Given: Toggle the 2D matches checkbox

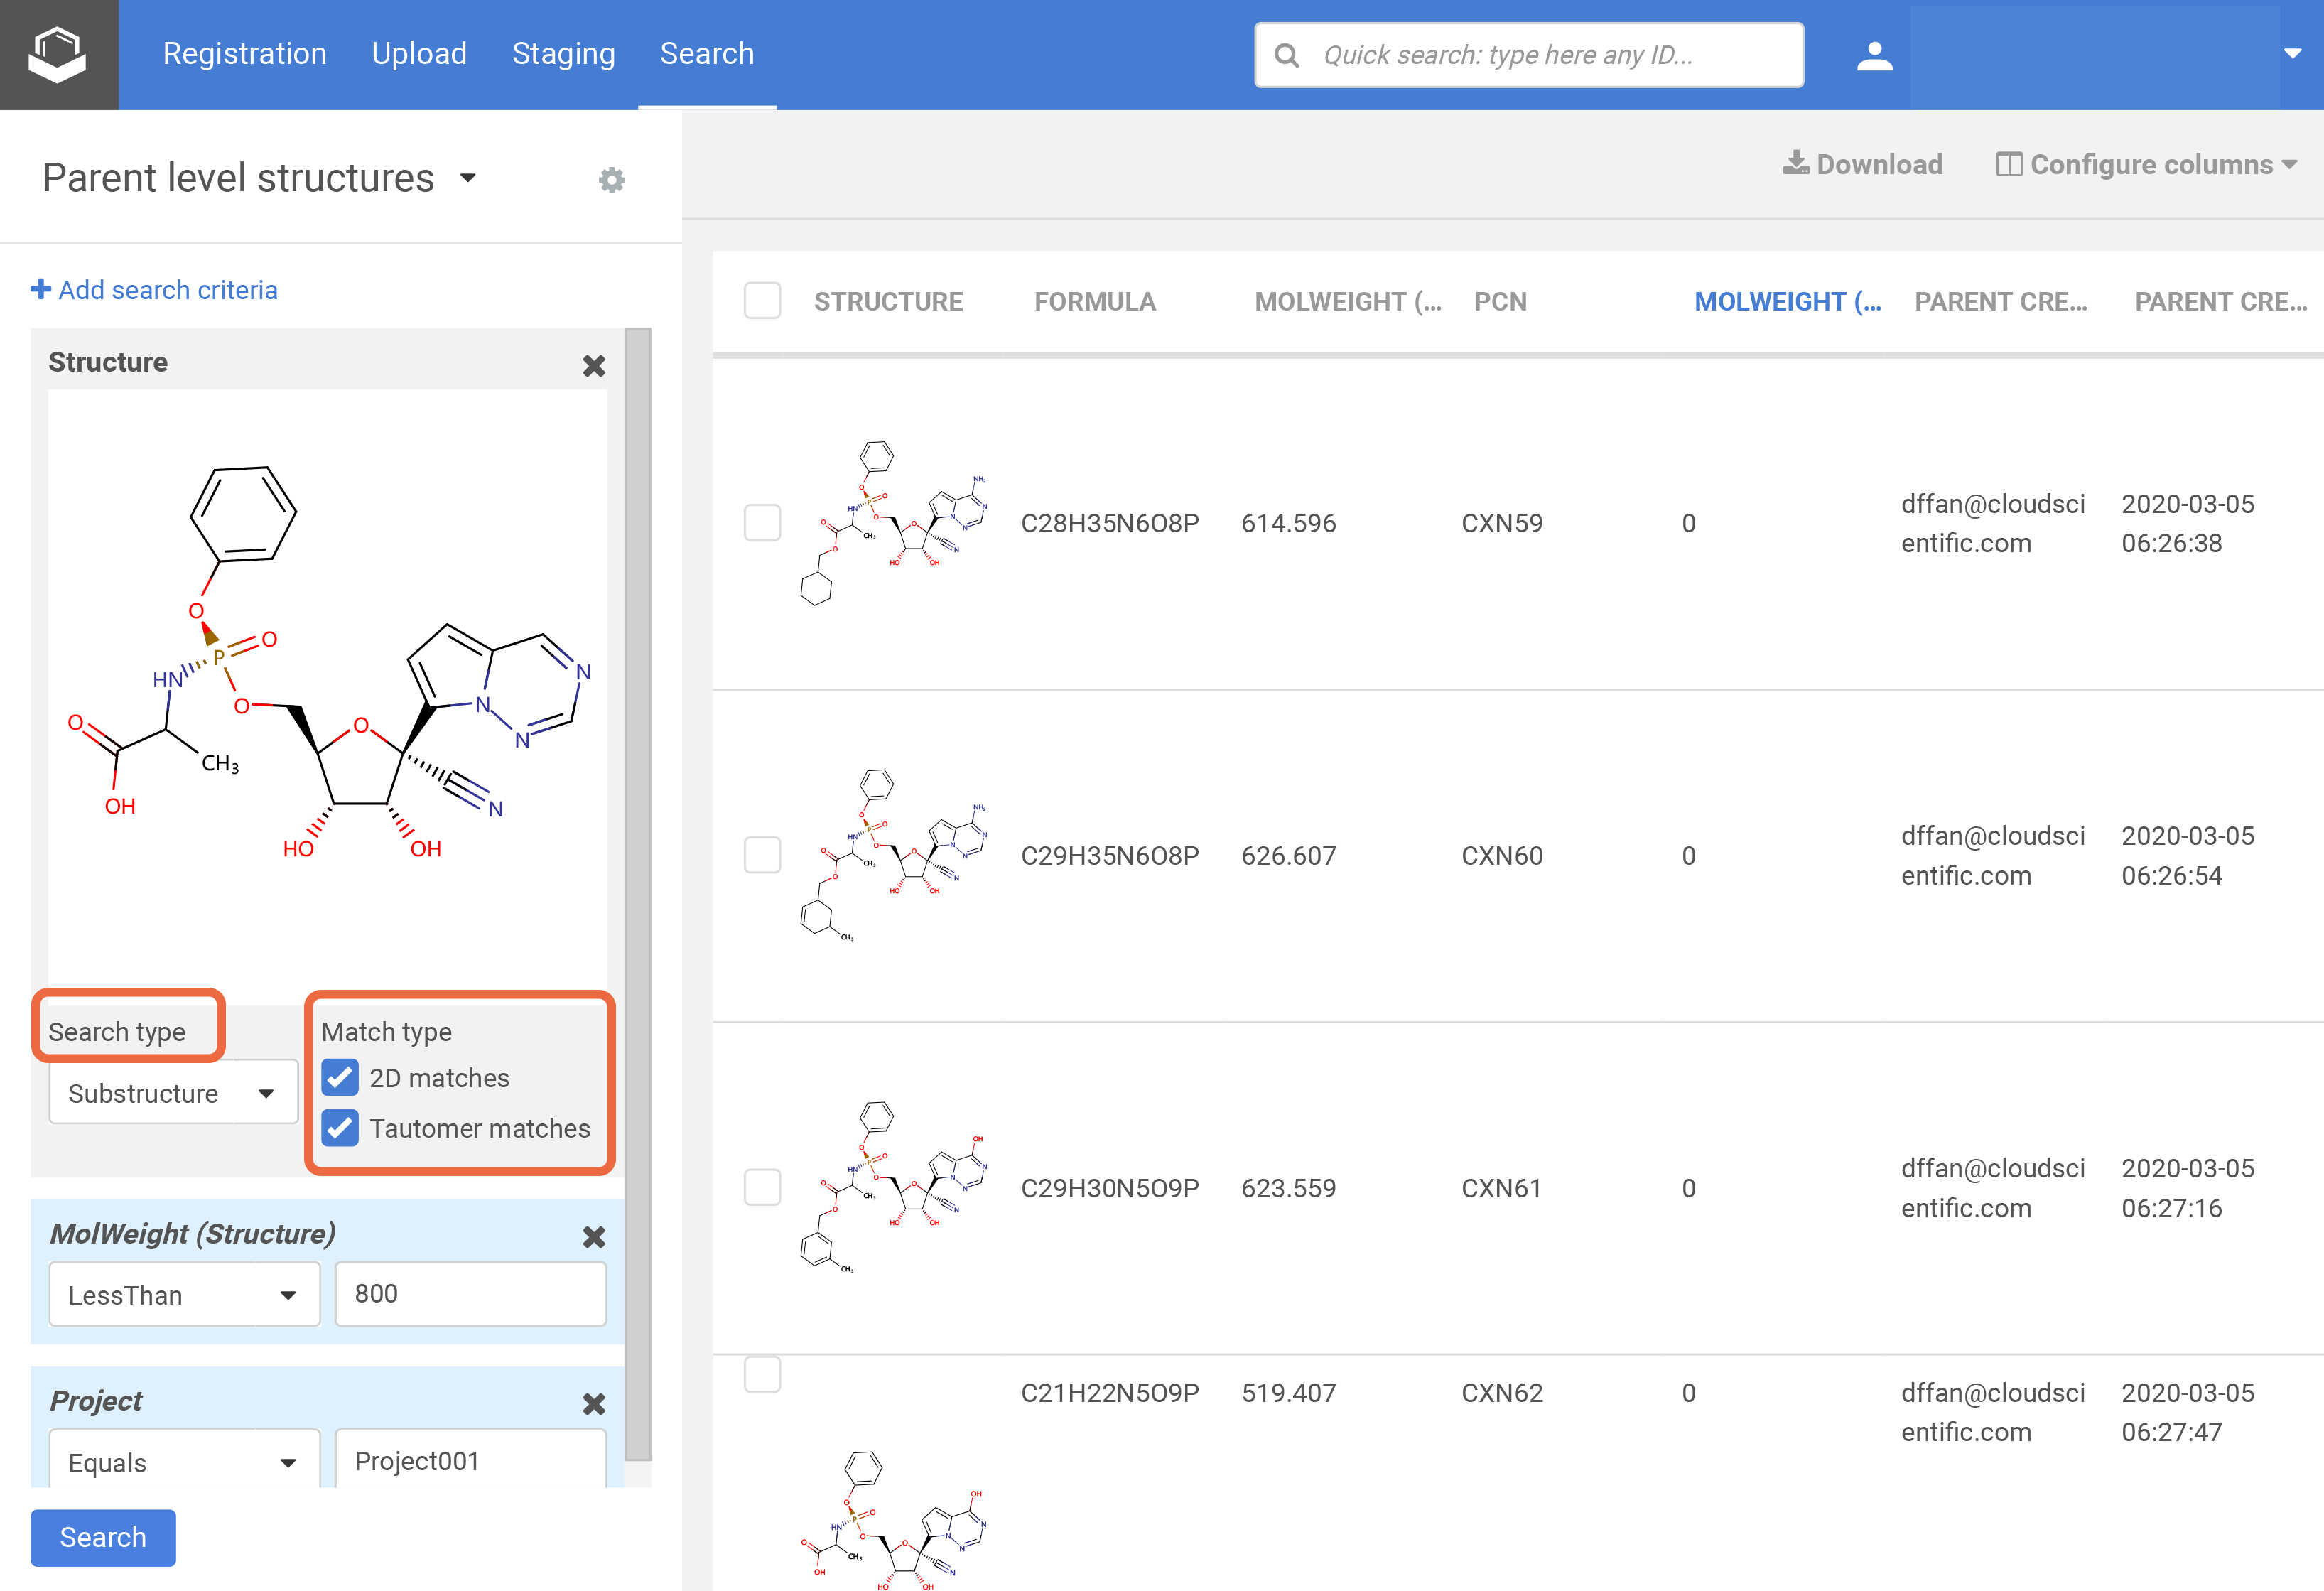Looking at the screenshot, I should (x=340, y=1078).
